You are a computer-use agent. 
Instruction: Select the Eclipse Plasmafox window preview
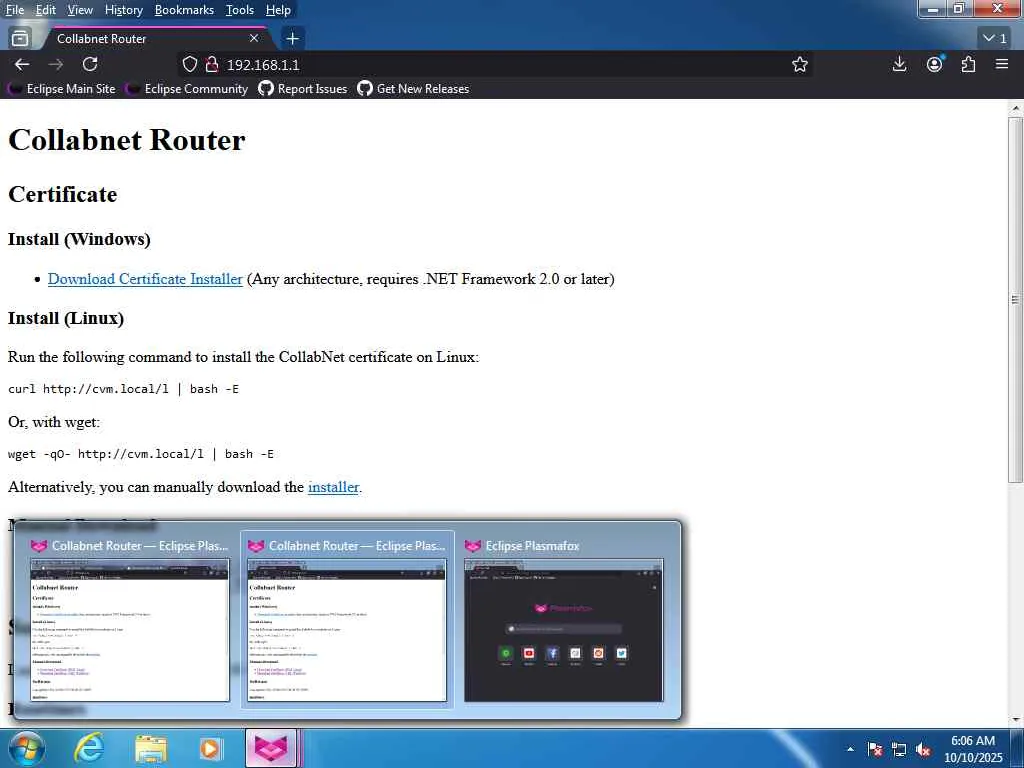564,620
